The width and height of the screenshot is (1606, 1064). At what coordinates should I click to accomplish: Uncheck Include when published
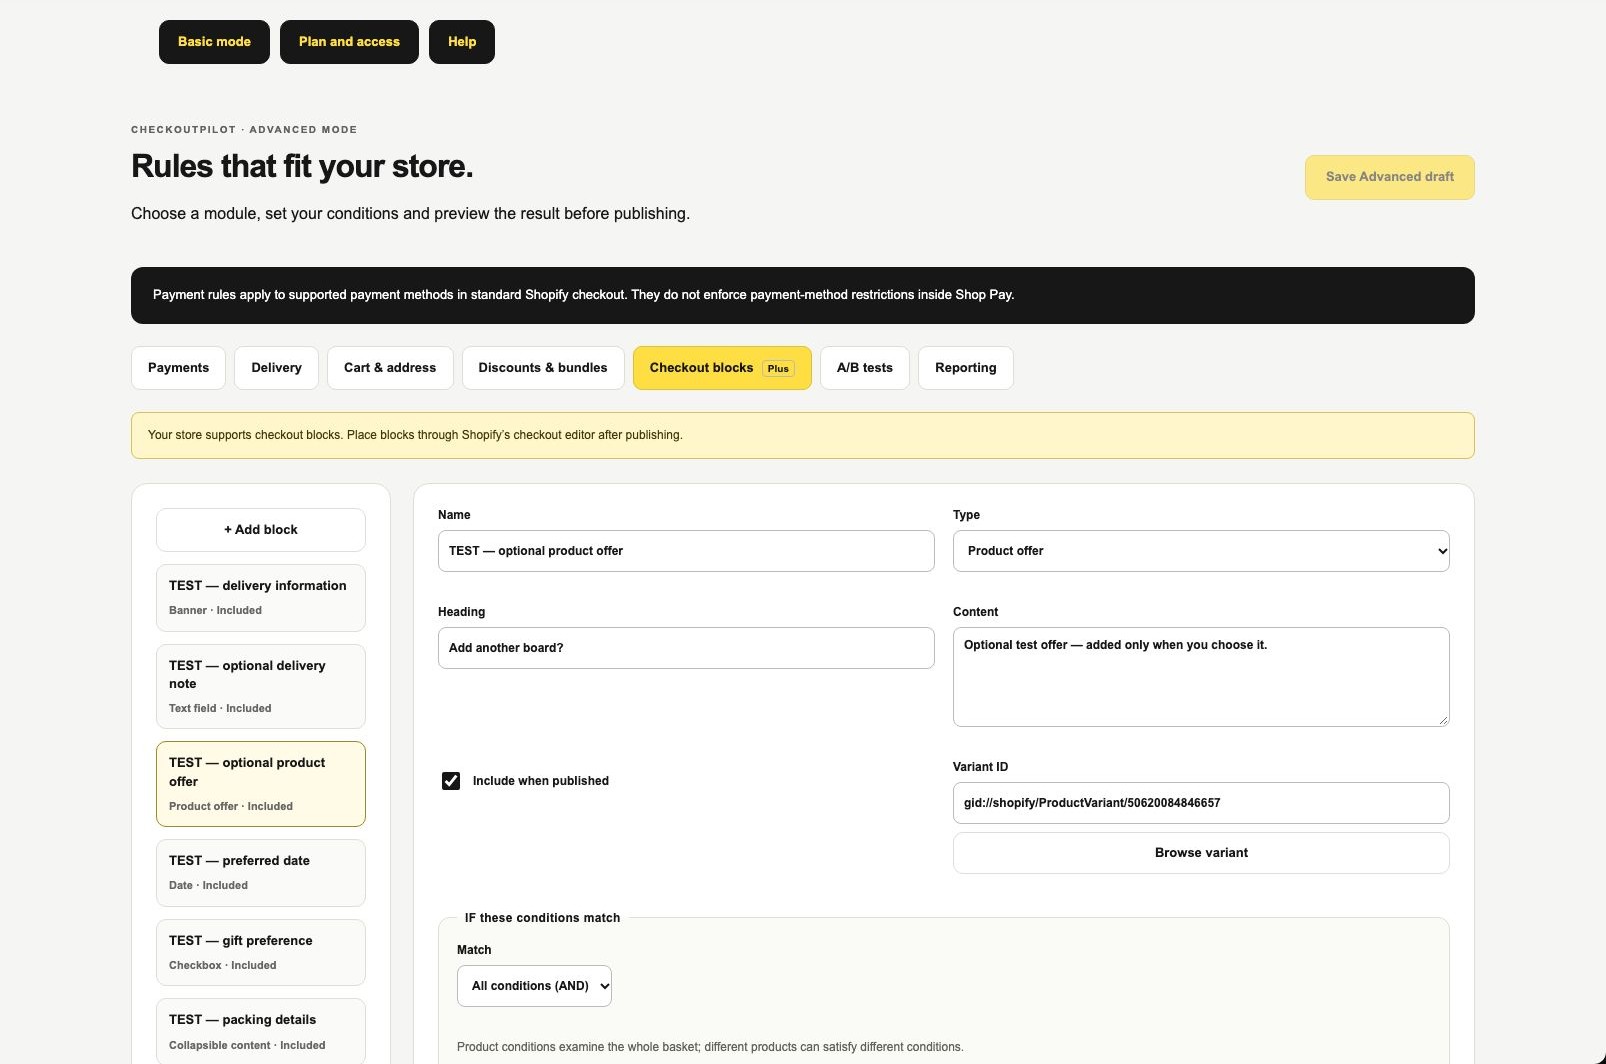(451, 781)
